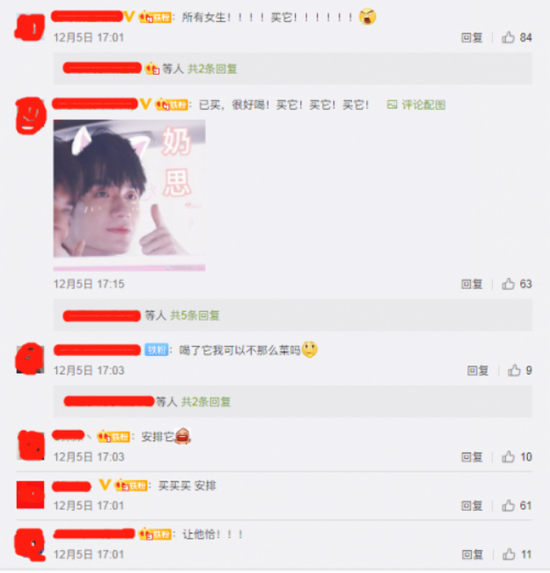Like the 让他恰 comment with 11 likes
550x573 pixels.
(x=508, y=554)
